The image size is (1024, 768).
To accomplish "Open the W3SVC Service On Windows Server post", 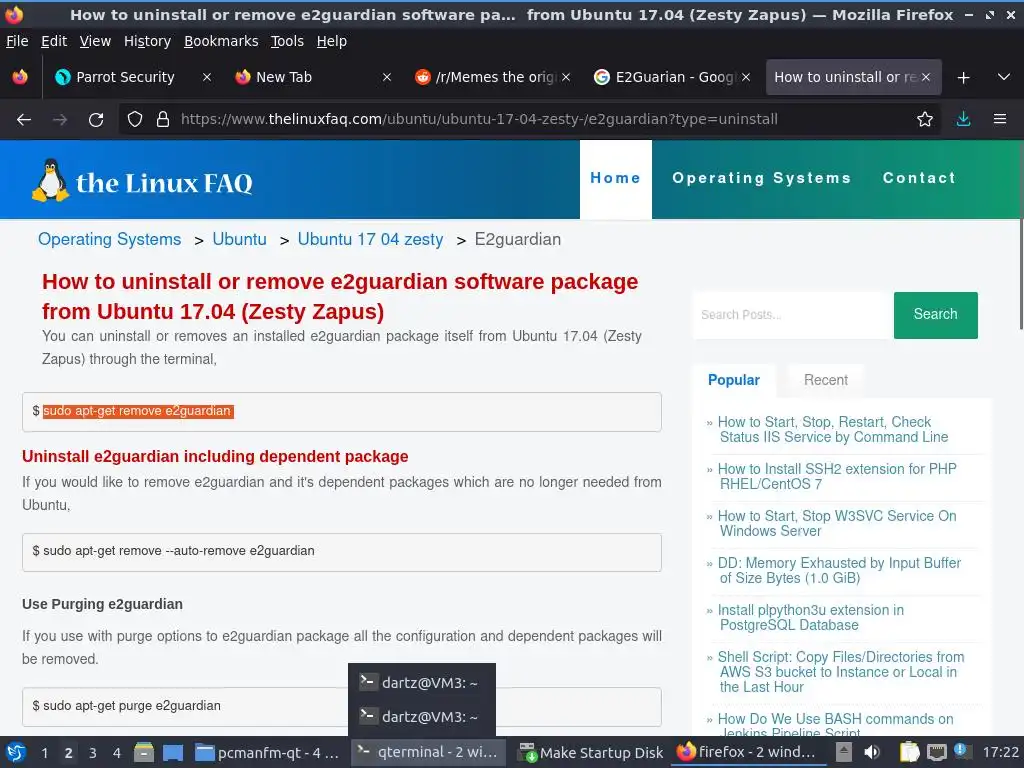I will click(837, 524).
